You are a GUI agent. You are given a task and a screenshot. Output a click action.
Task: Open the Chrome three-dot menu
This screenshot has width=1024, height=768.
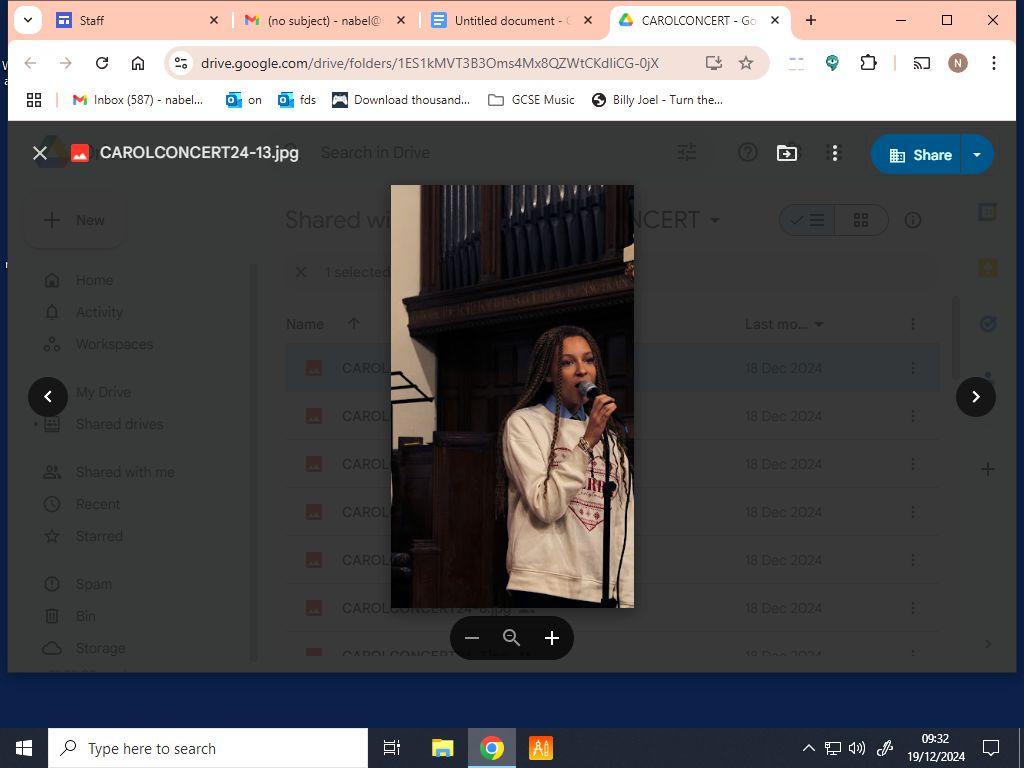pyautogui.click(x=993, y=63)
